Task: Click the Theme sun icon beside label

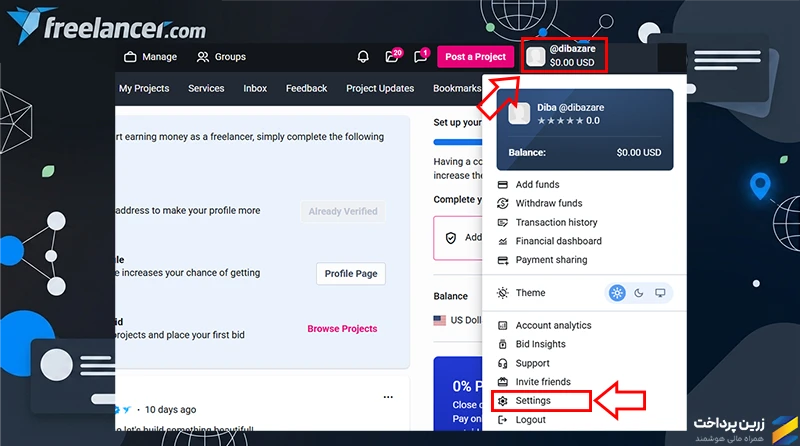Action: (503, 293)
